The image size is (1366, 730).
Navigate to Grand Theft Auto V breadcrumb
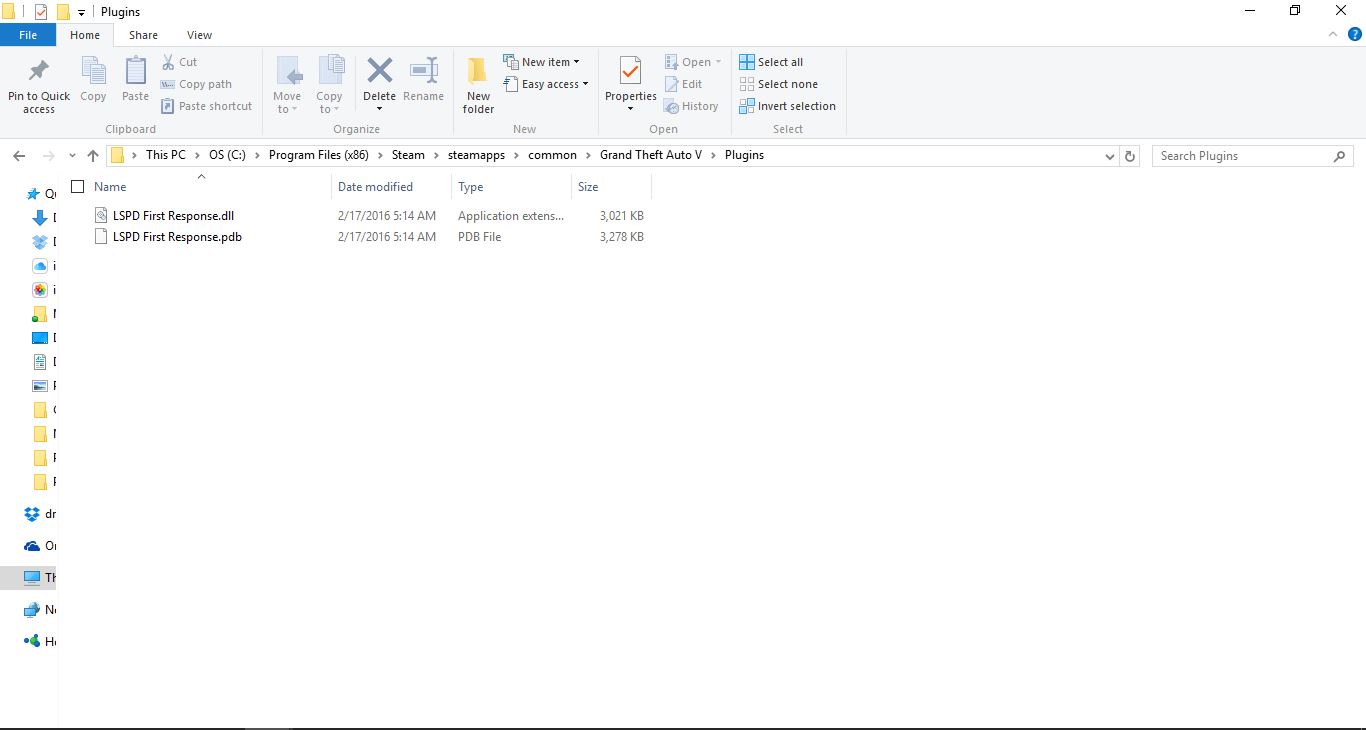coord(651,155)
